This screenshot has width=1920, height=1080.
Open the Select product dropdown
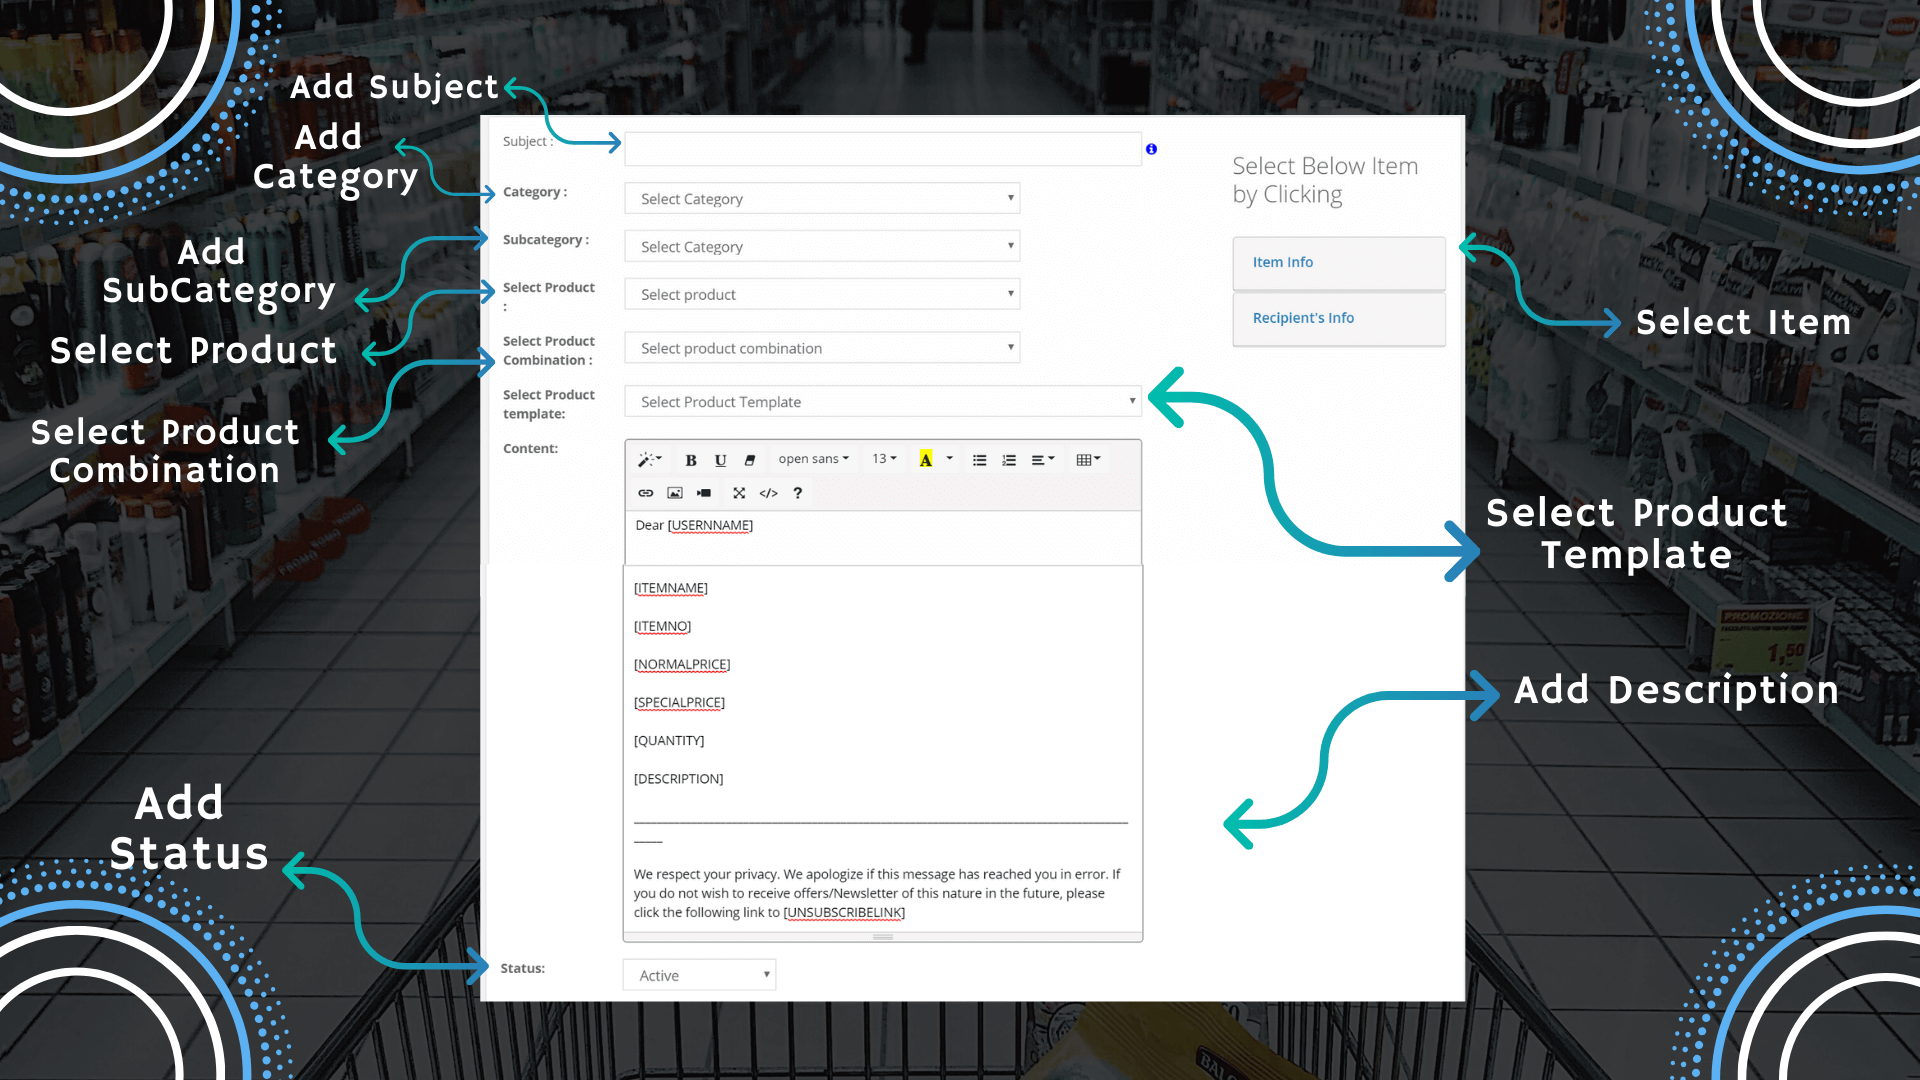(x=822, y=294)
